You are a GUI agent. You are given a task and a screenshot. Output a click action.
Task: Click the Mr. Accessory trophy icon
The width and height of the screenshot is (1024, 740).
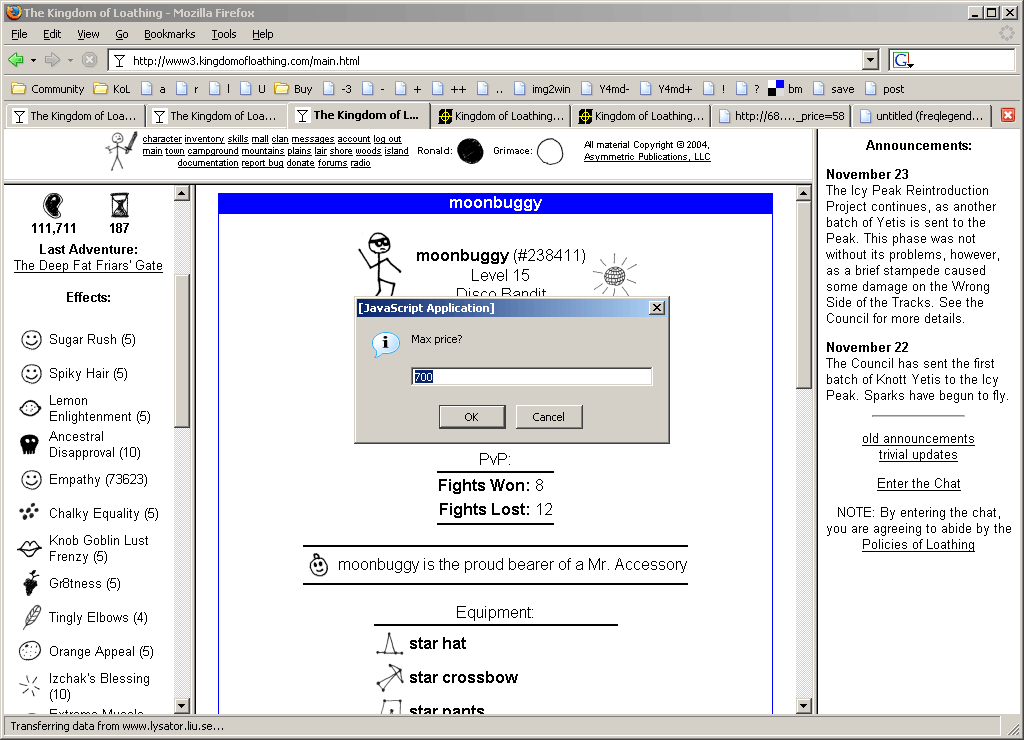tap(318, 564)
